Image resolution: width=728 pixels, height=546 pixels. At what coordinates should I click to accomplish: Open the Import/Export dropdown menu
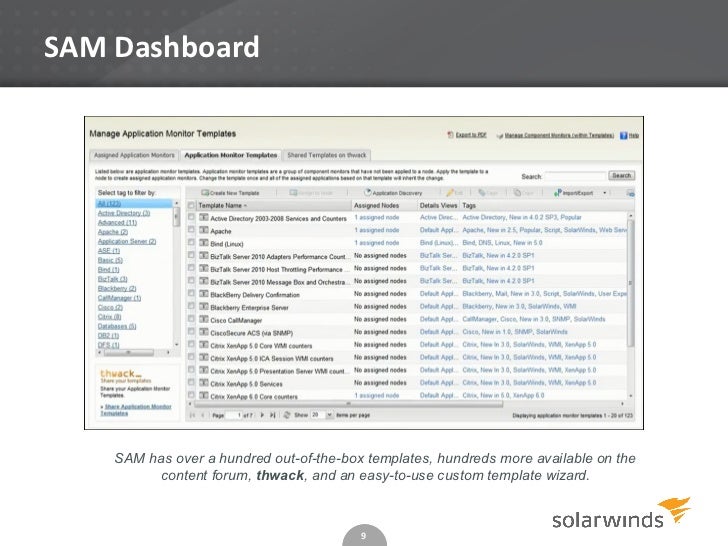point(580,193)
